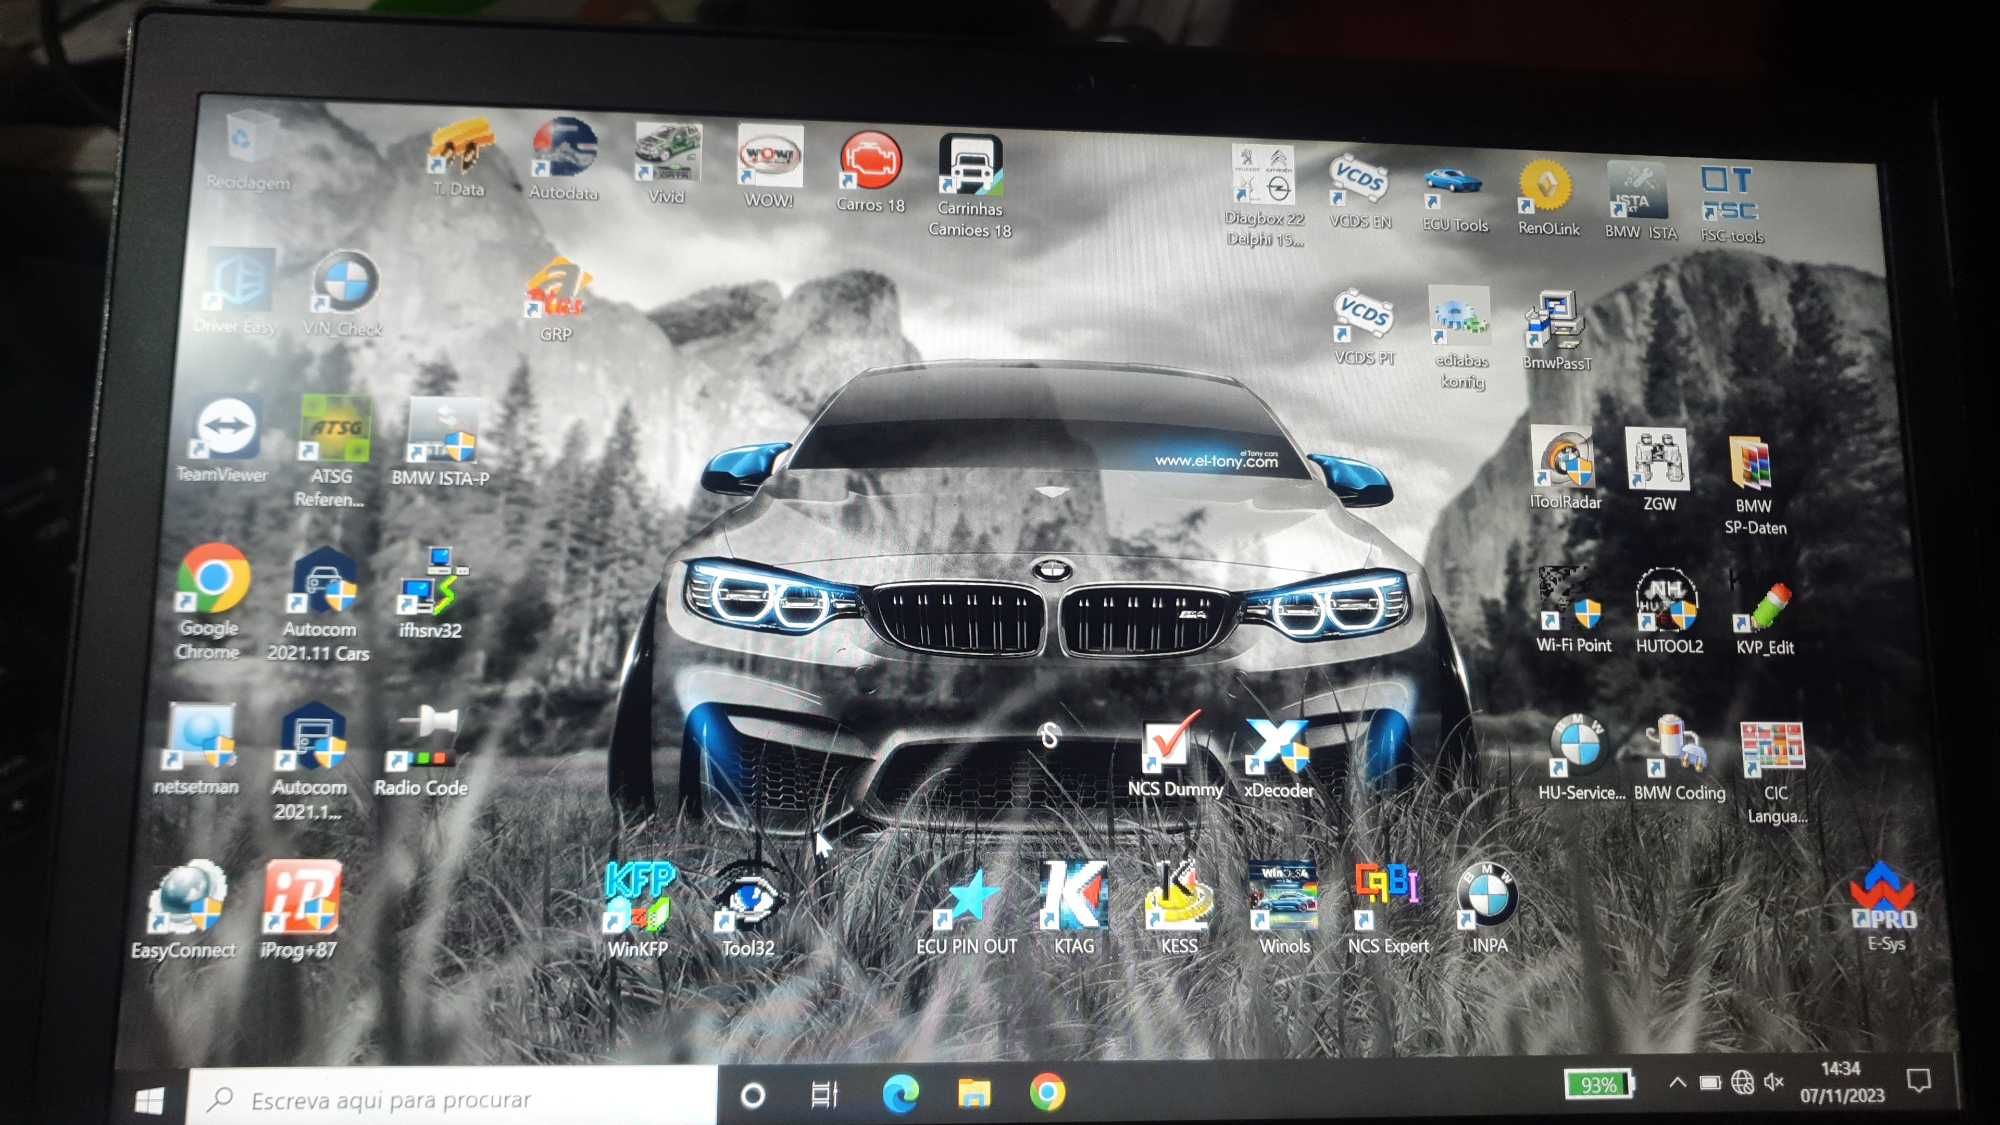The width and height of the screenshot is (2000, 1125).
Task: Open TeamViewer from the desktop
Action: pyautogui.click(x=223, y=440)
